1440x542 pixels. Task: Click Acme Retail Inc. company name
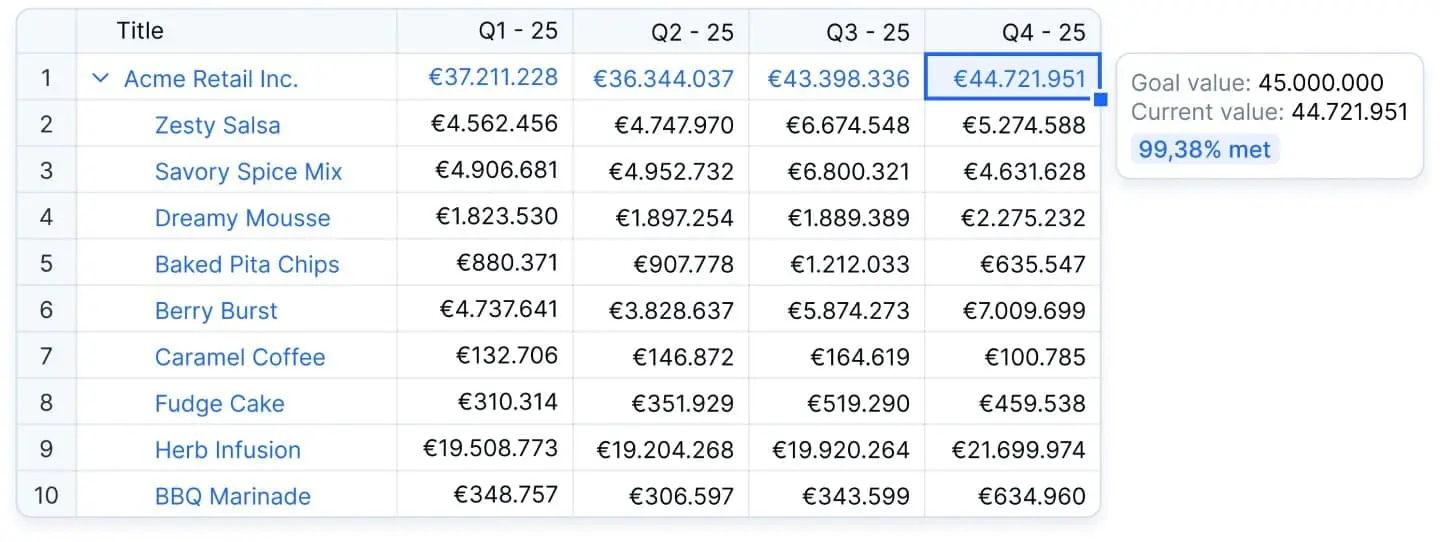click(211, 79)
